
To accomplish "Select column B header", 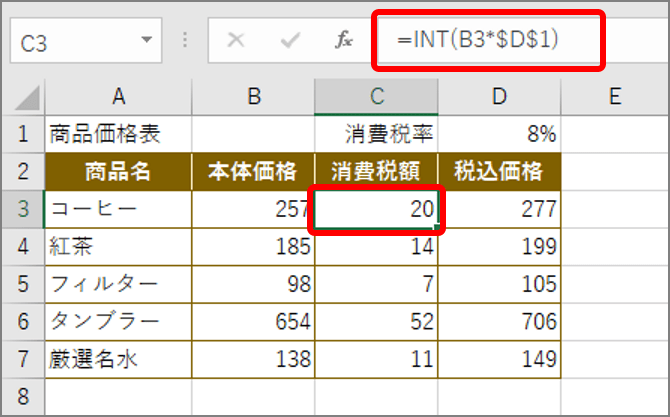I will 253,97.
